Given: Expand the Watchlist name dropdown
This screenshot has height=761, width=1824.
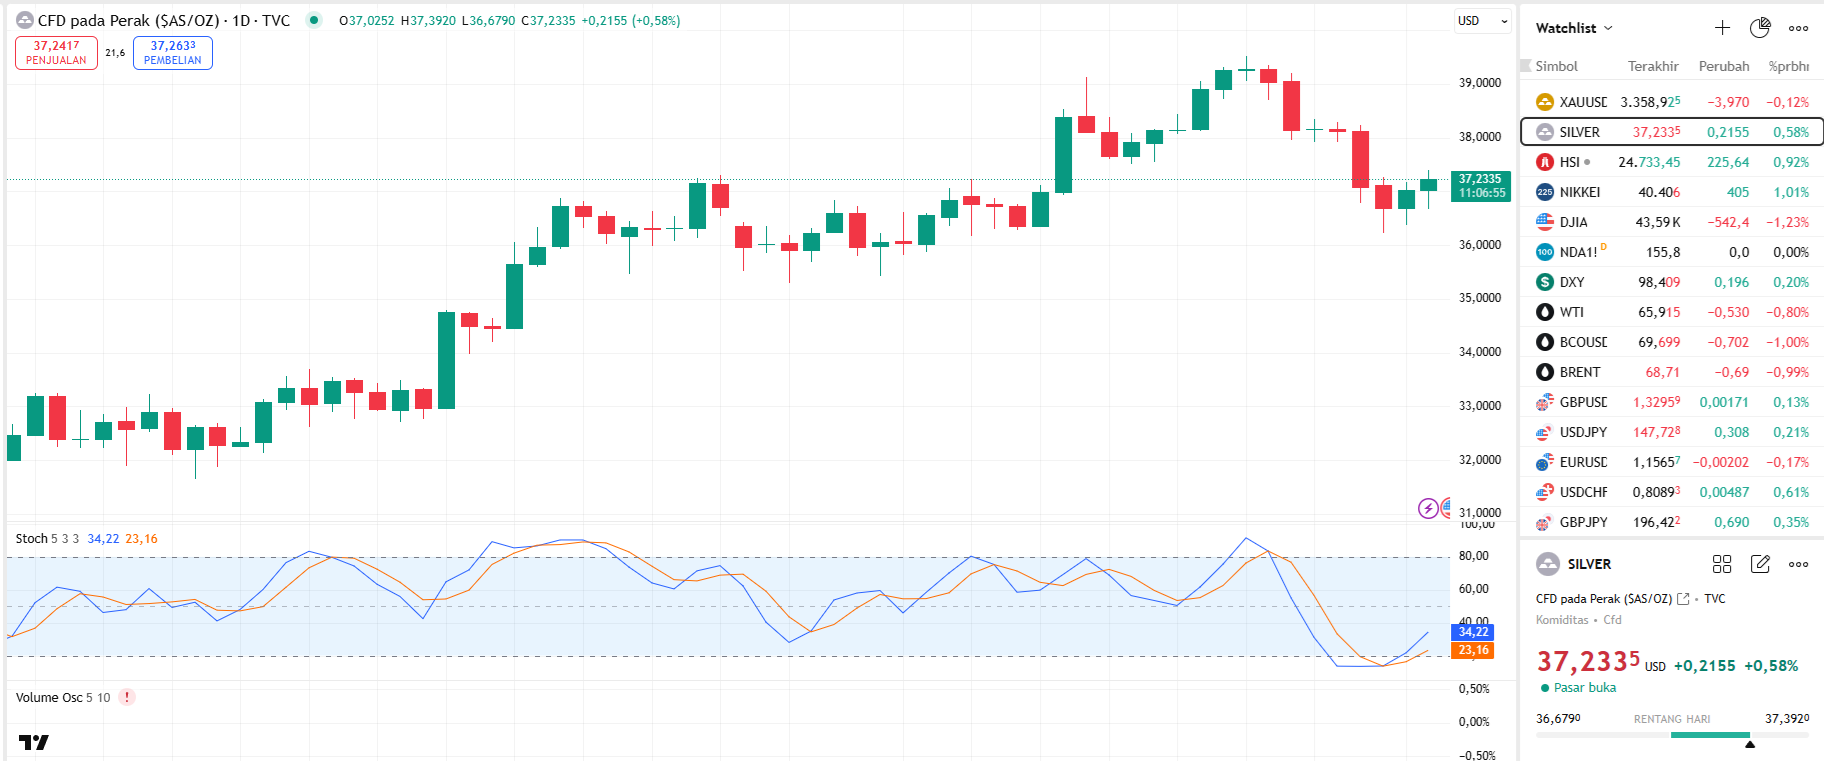Looking at the screenshot, I should tap(1574, 28).
